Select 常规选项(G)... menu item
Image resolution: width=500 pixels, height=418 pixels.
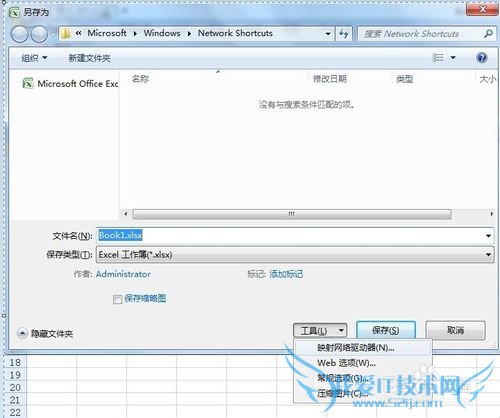363,378
